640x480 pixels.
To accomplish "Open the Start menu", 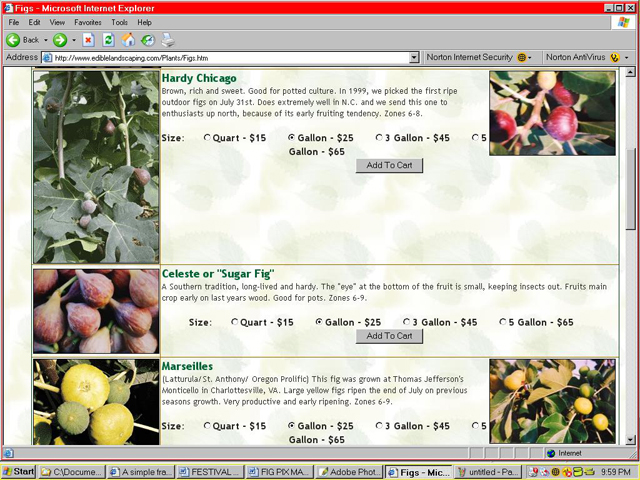I will coord(19,472).
